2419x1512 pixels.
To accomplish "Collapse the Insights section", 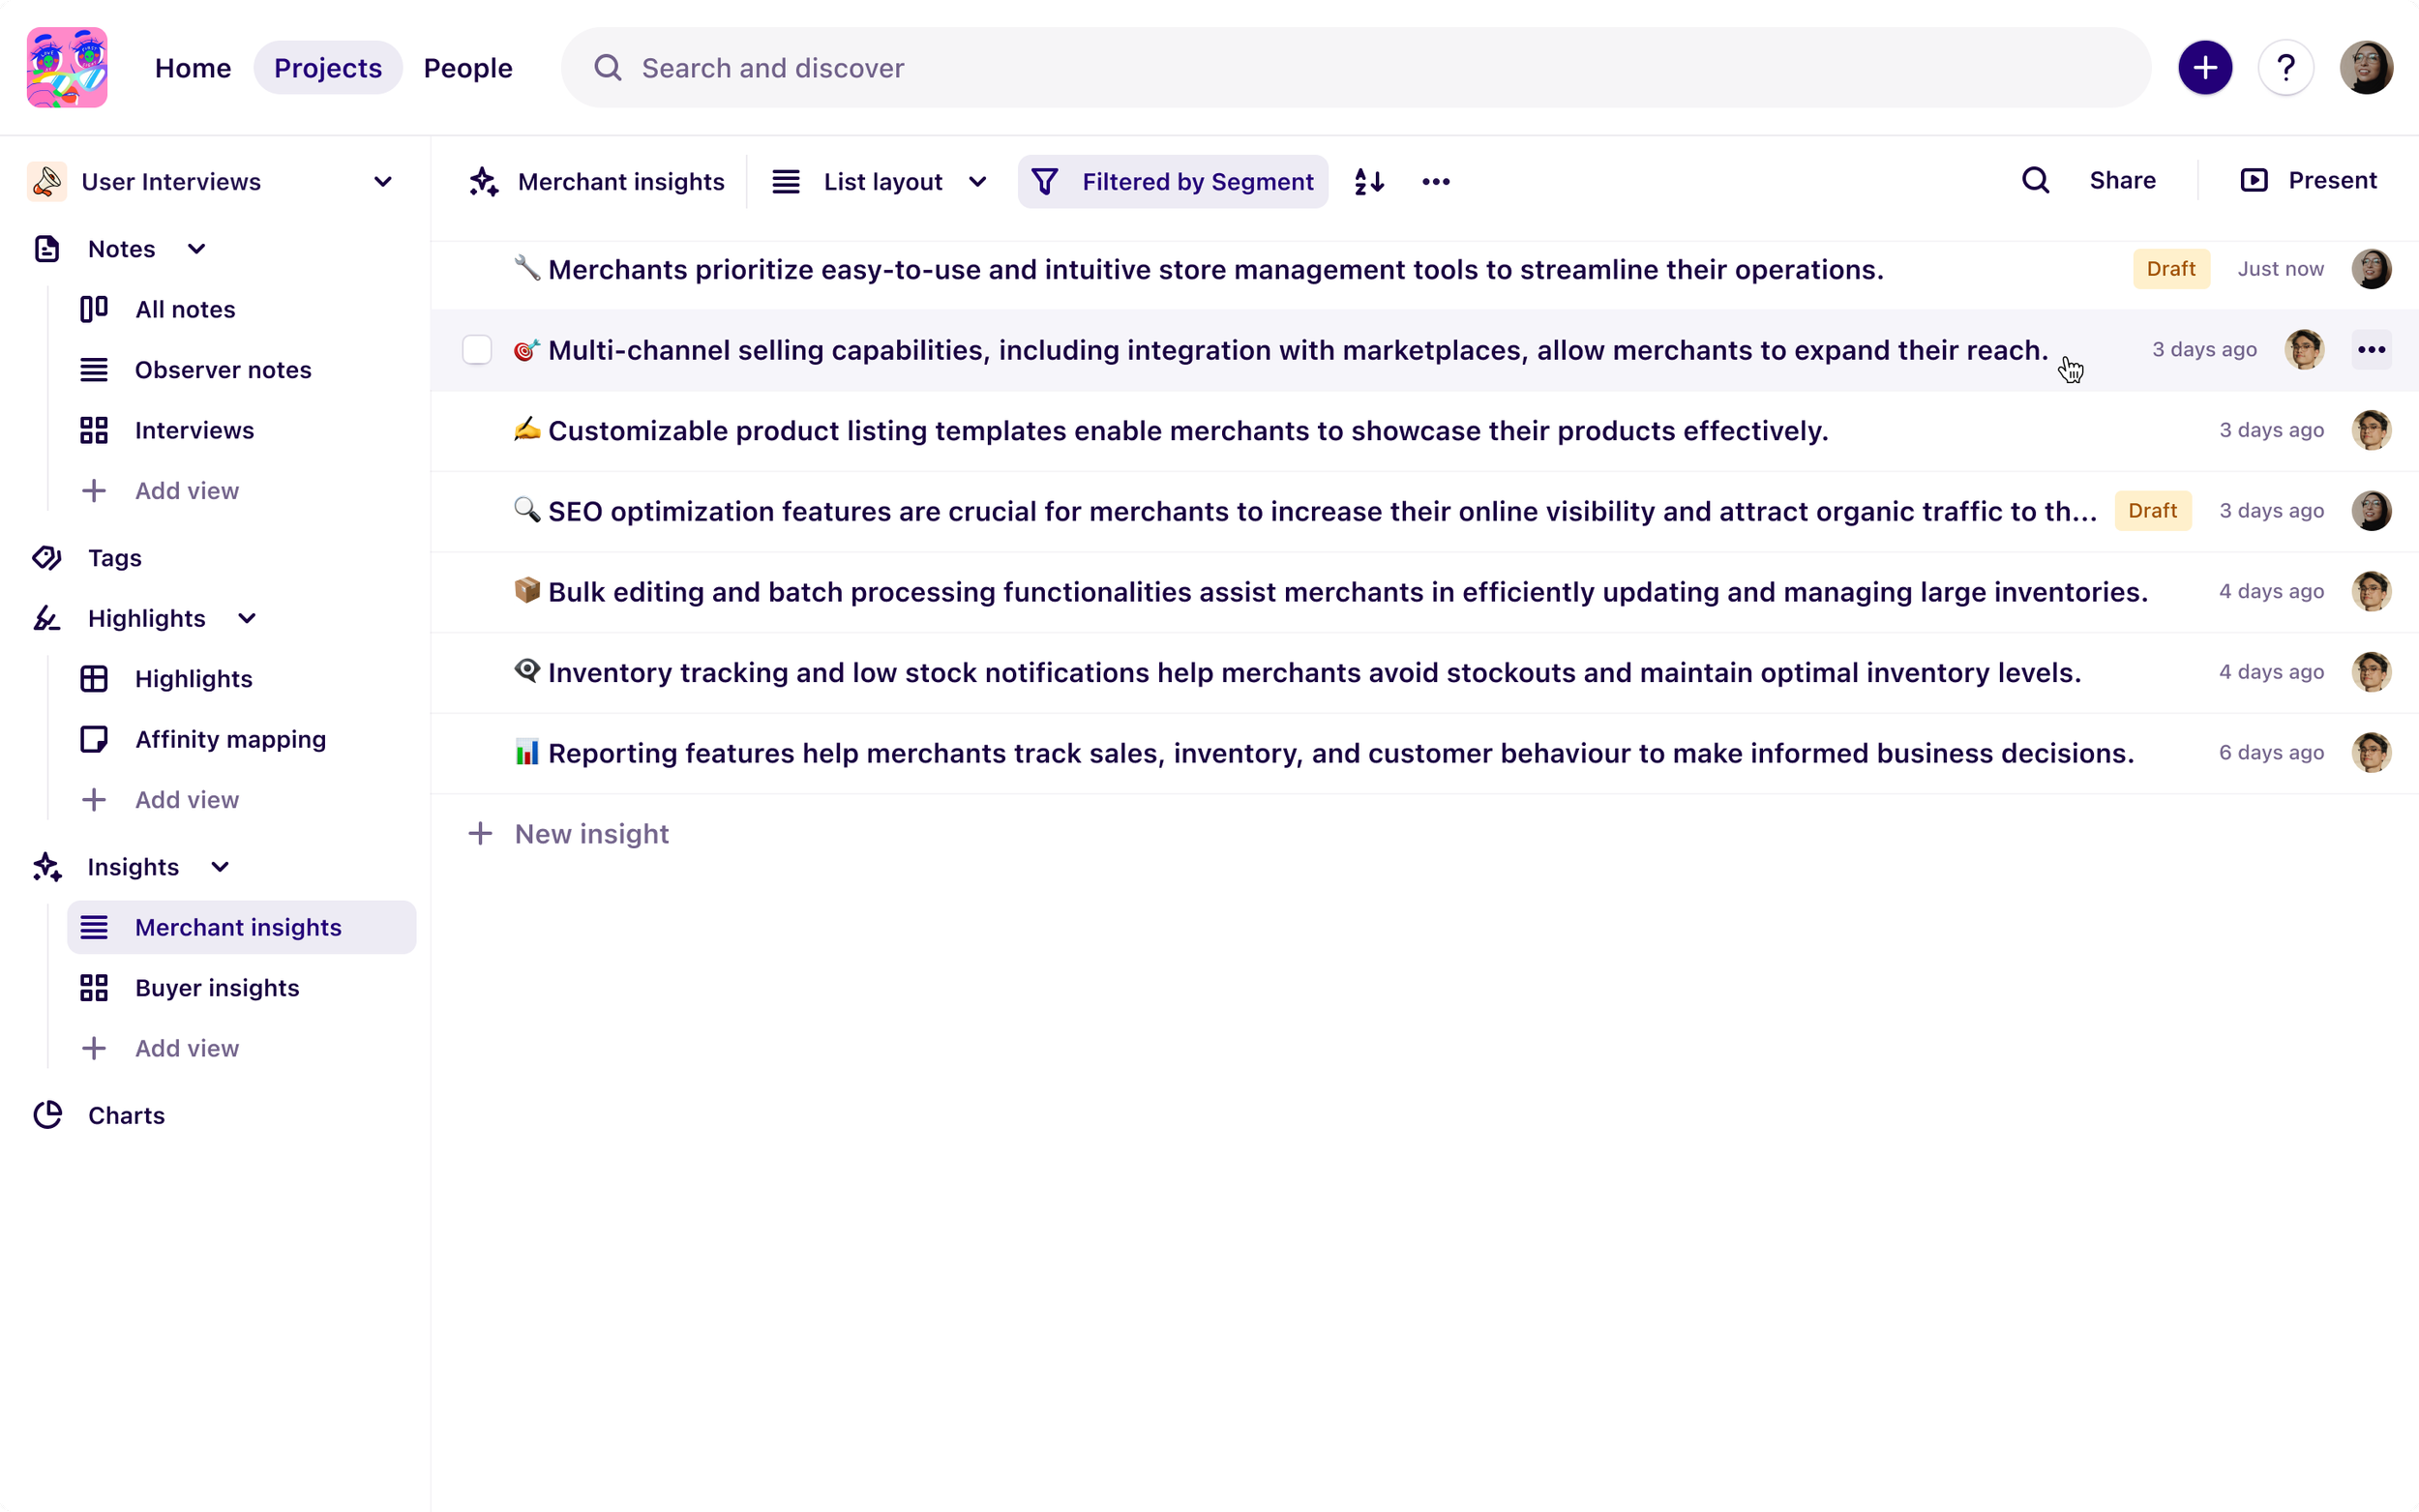I will [x=220, y=867].
